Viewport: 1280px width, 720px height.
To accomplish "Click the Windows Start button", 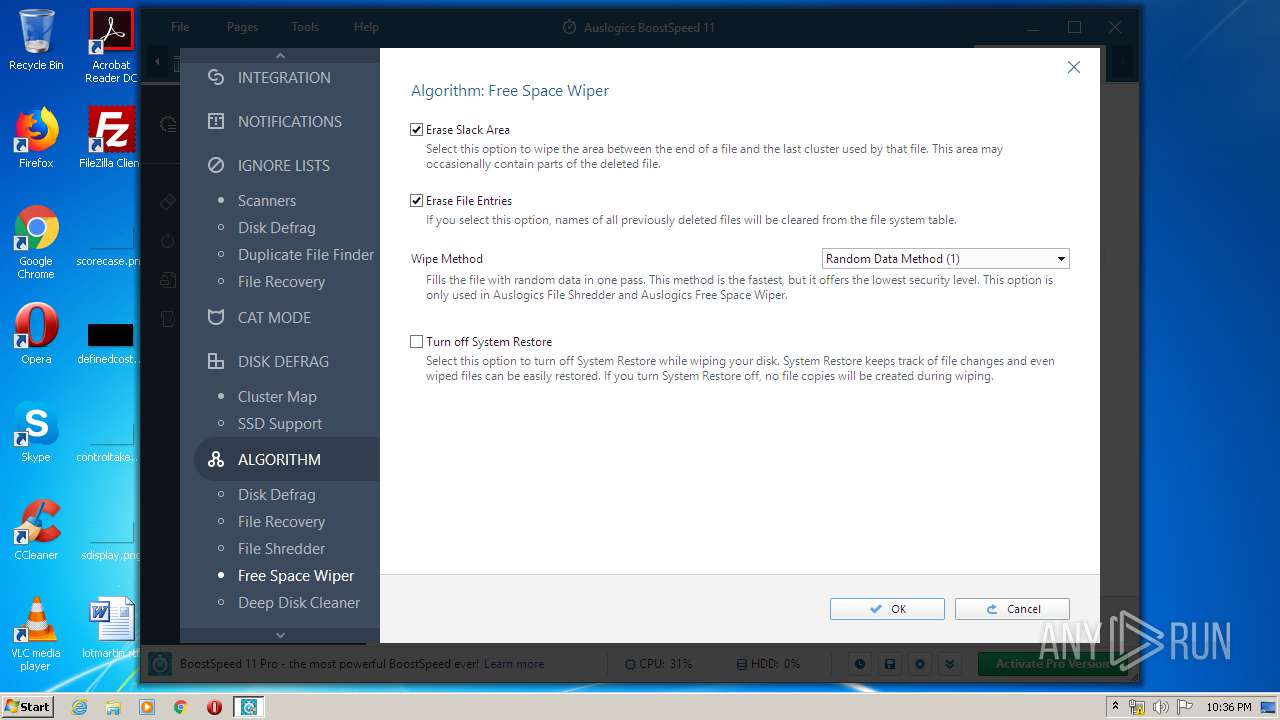I will (28, 707).
